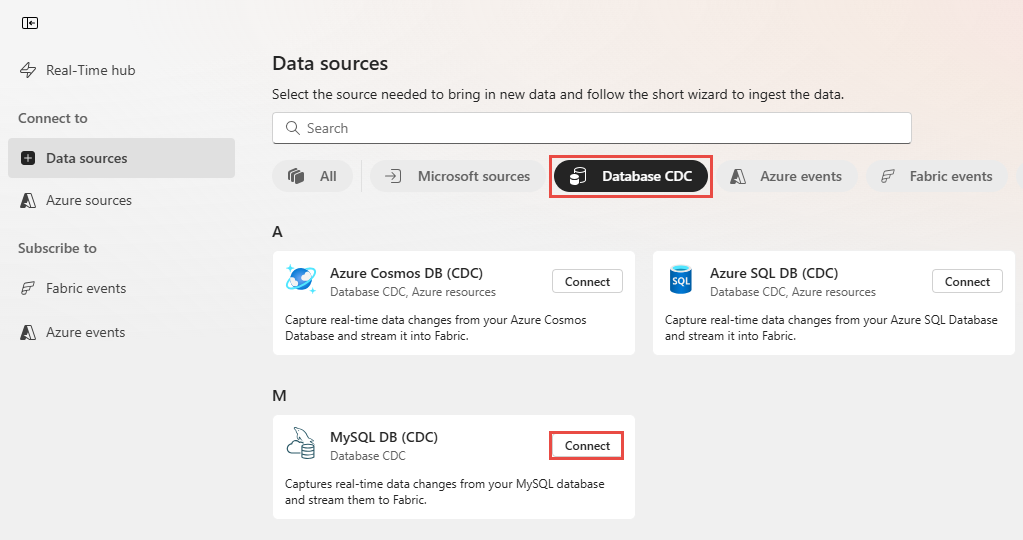Screen dimensions: 1023x540
Task: Click the Azure Cosmos DB icon
Action: pos(300,279)
